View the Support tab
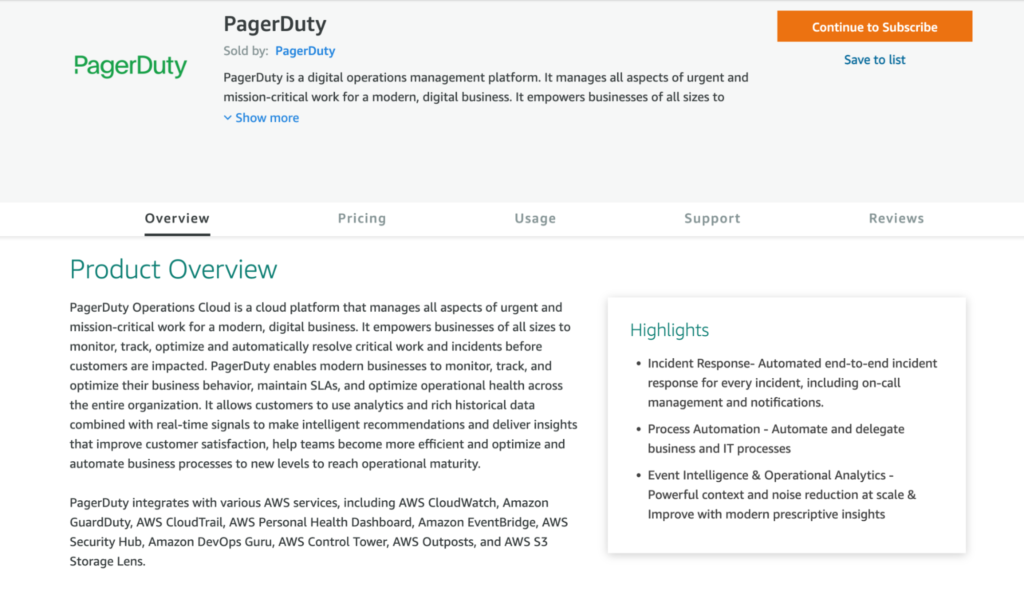The image size is (1024, 593). click(712, 218)
